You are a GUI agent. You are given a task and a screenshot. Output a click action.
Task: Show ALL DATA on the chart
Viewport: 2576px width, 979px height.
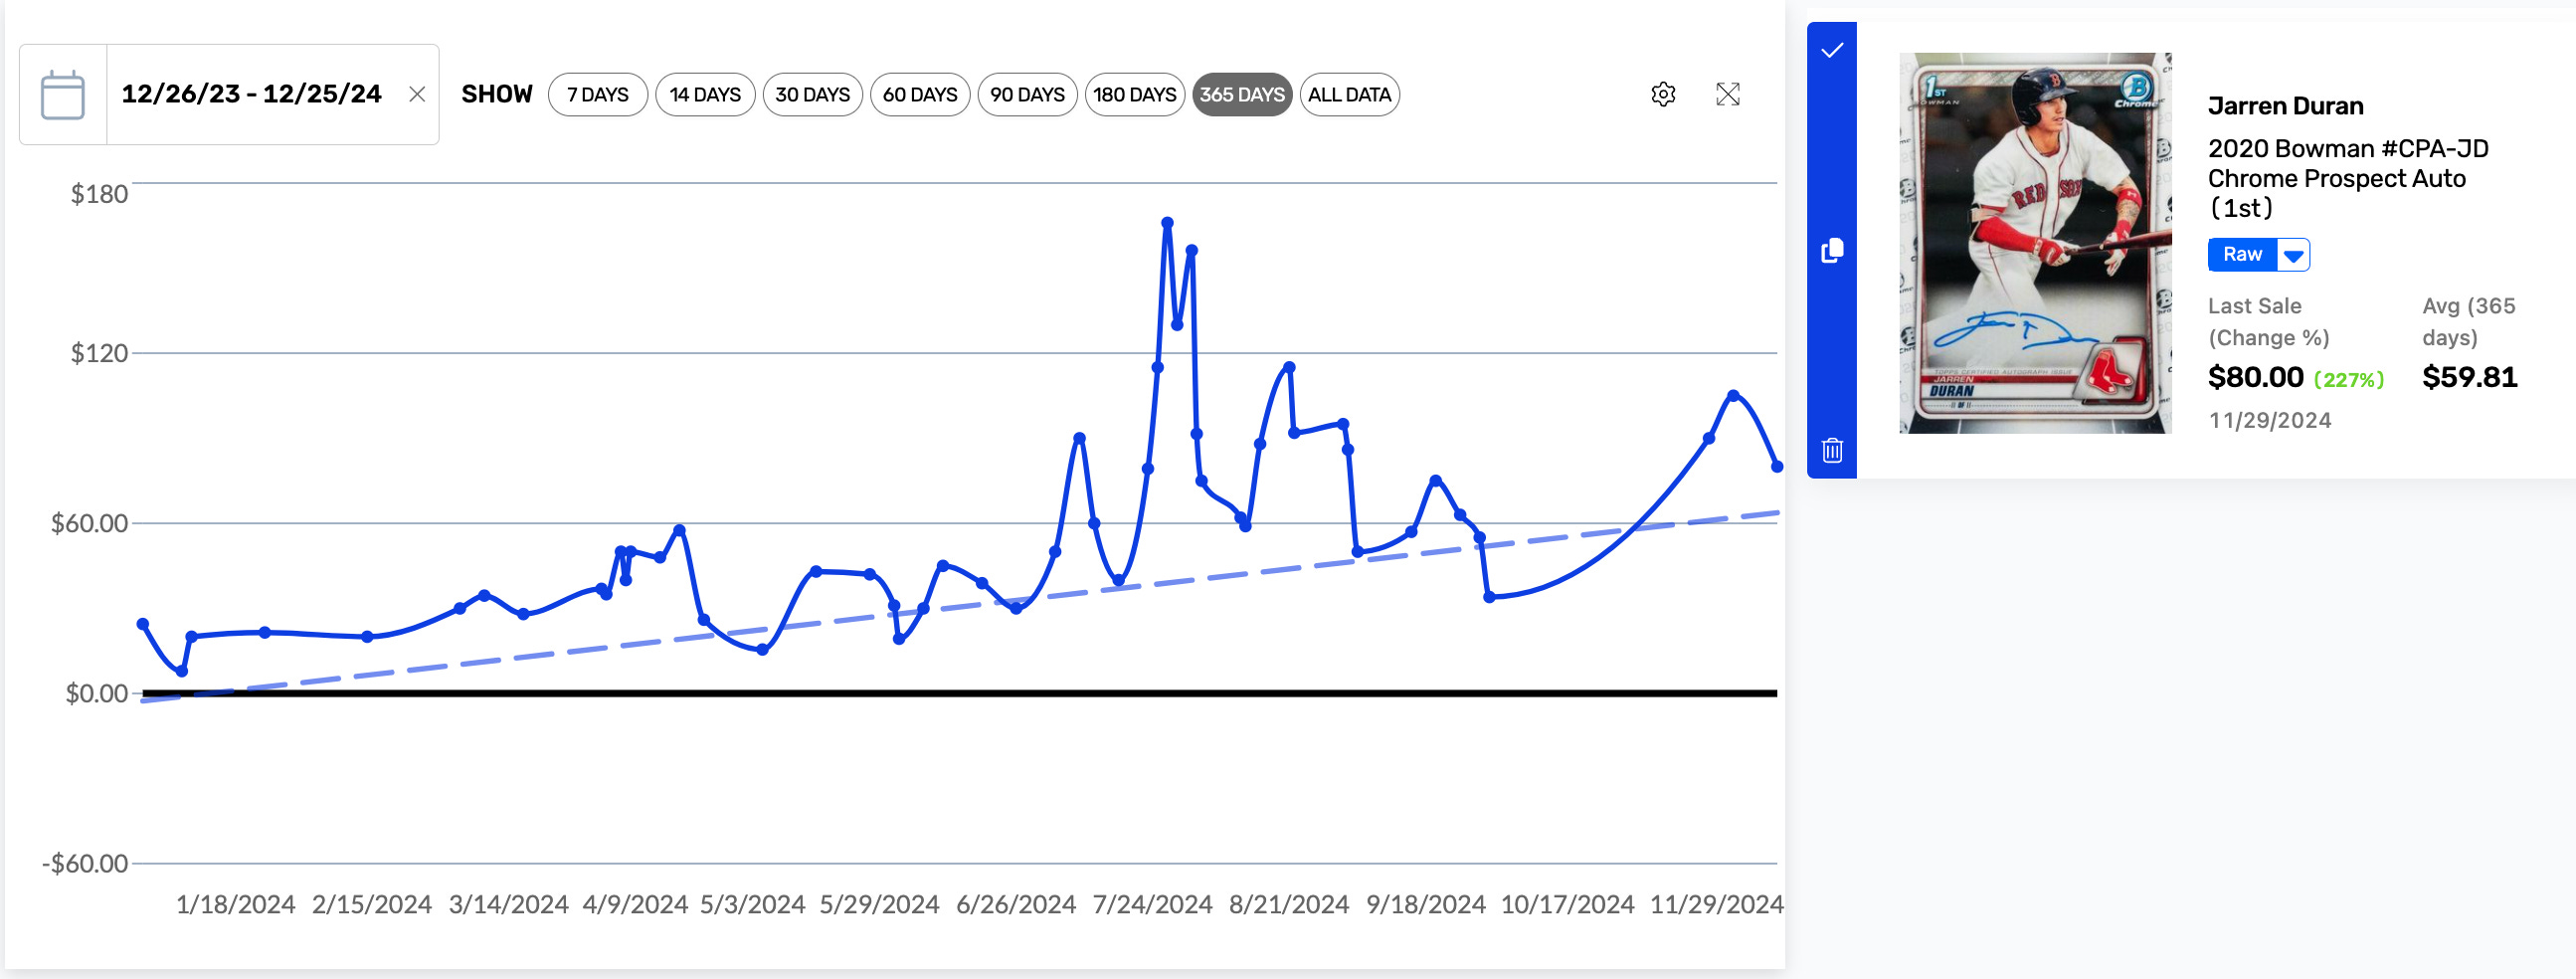pyautogui.click(x=1349, y=95)
